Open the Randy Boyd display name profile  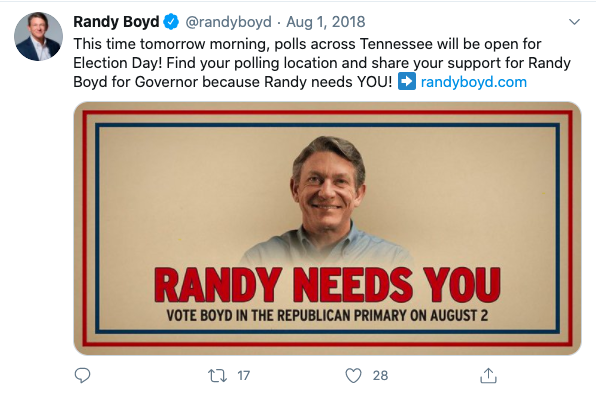tap(116, 22)
